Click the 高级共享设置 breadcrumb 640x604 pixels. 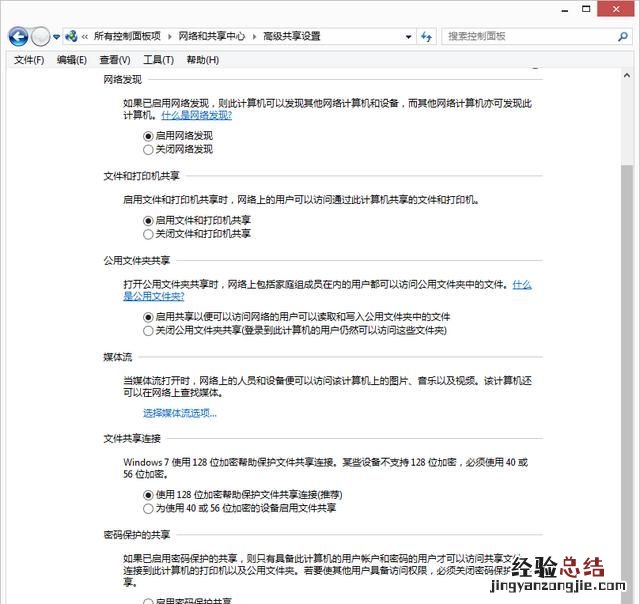pyautogui.click(x=291, y=36)
